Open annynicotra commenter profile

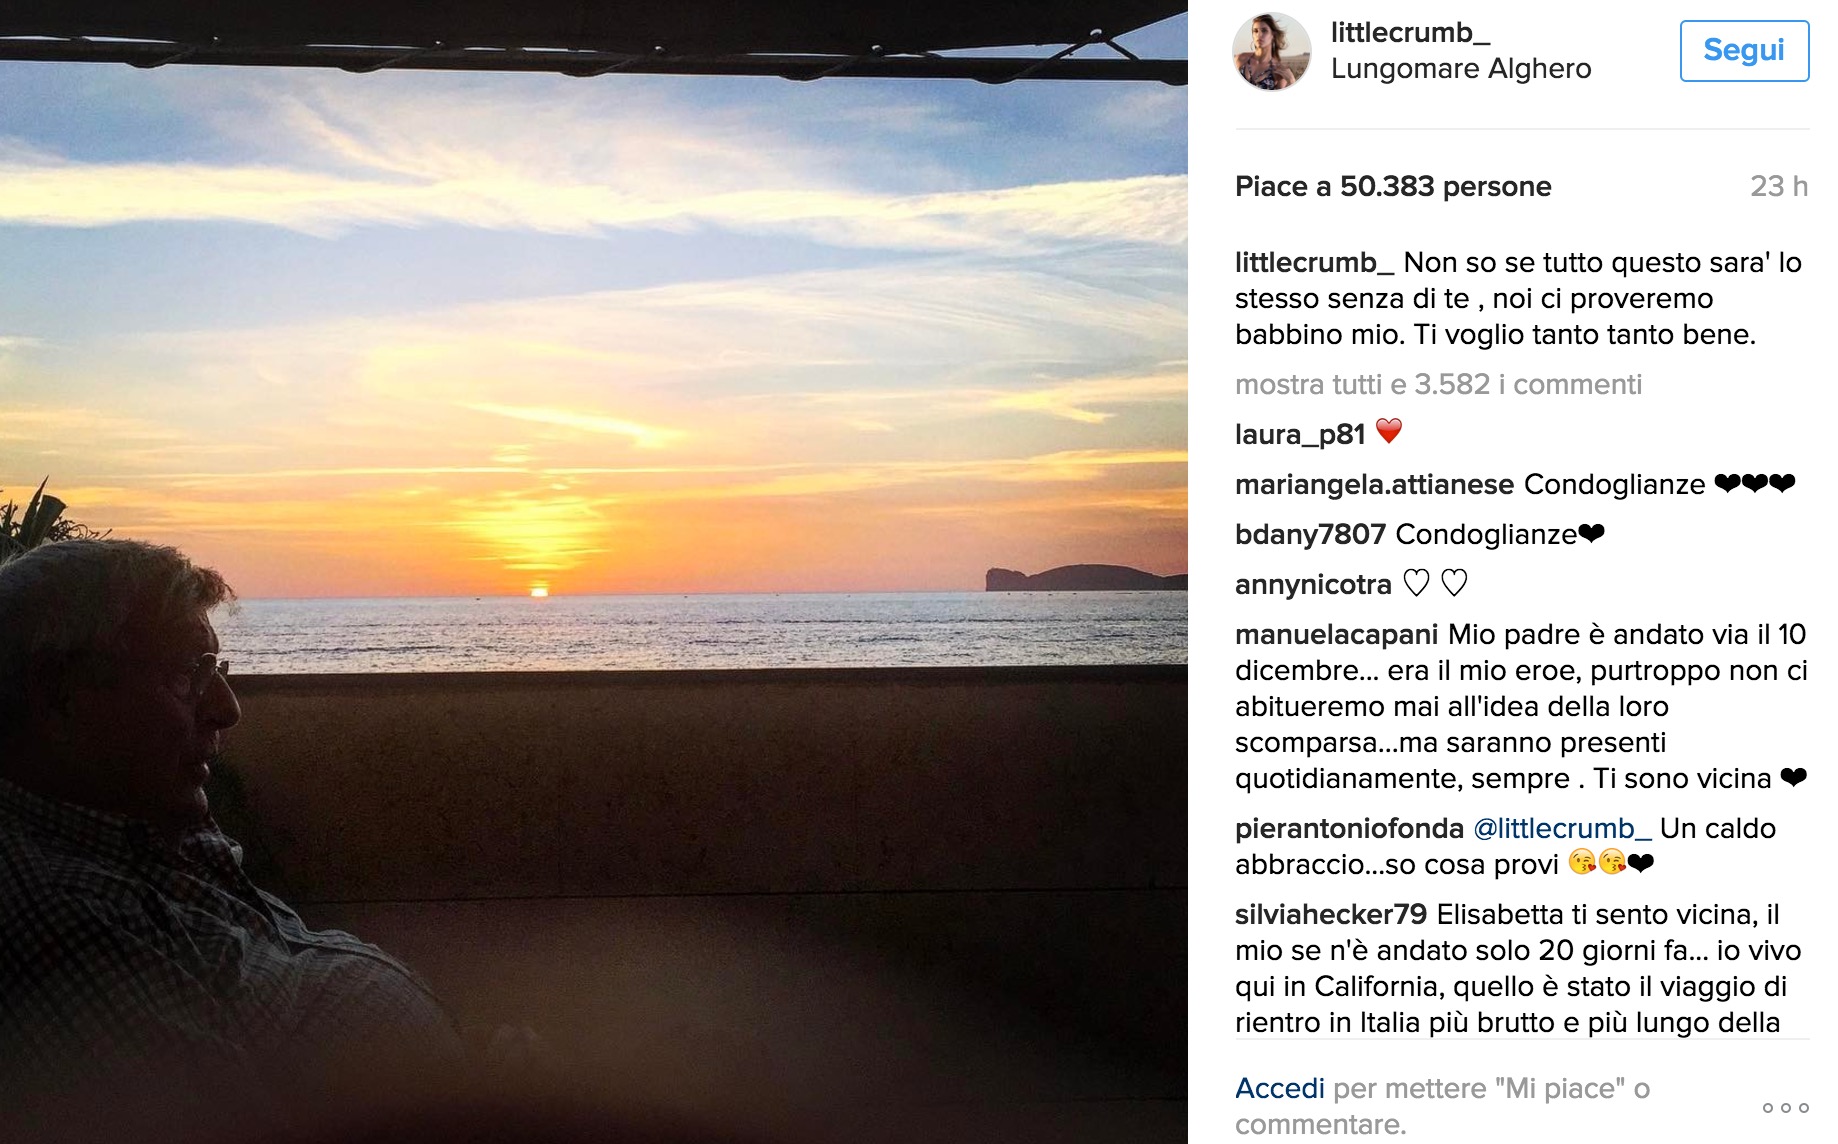(x=1312, y=584)
